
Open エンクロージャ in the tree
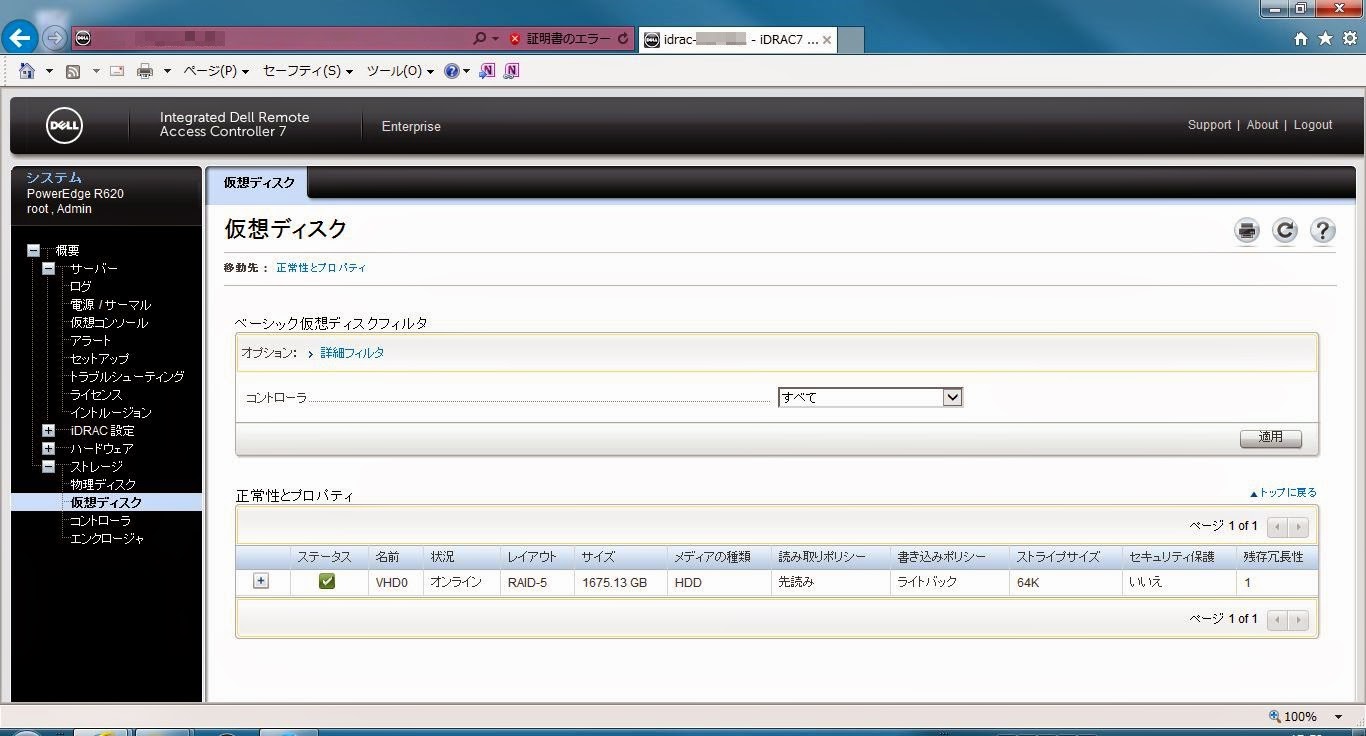click(107, 539)
